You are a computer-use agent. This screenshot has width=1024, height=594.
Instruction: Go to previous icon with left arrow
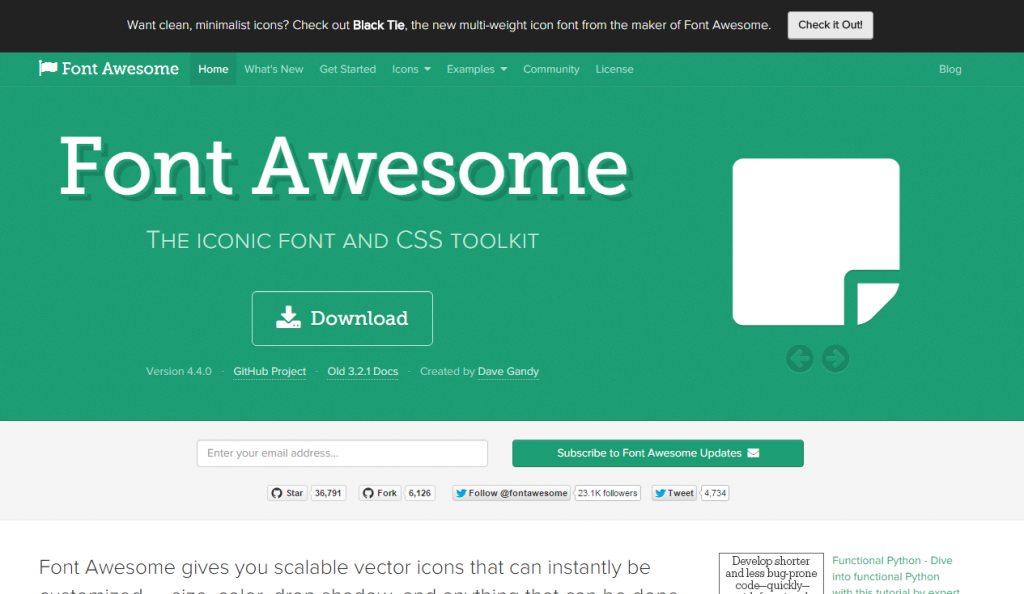click(799, 358)
